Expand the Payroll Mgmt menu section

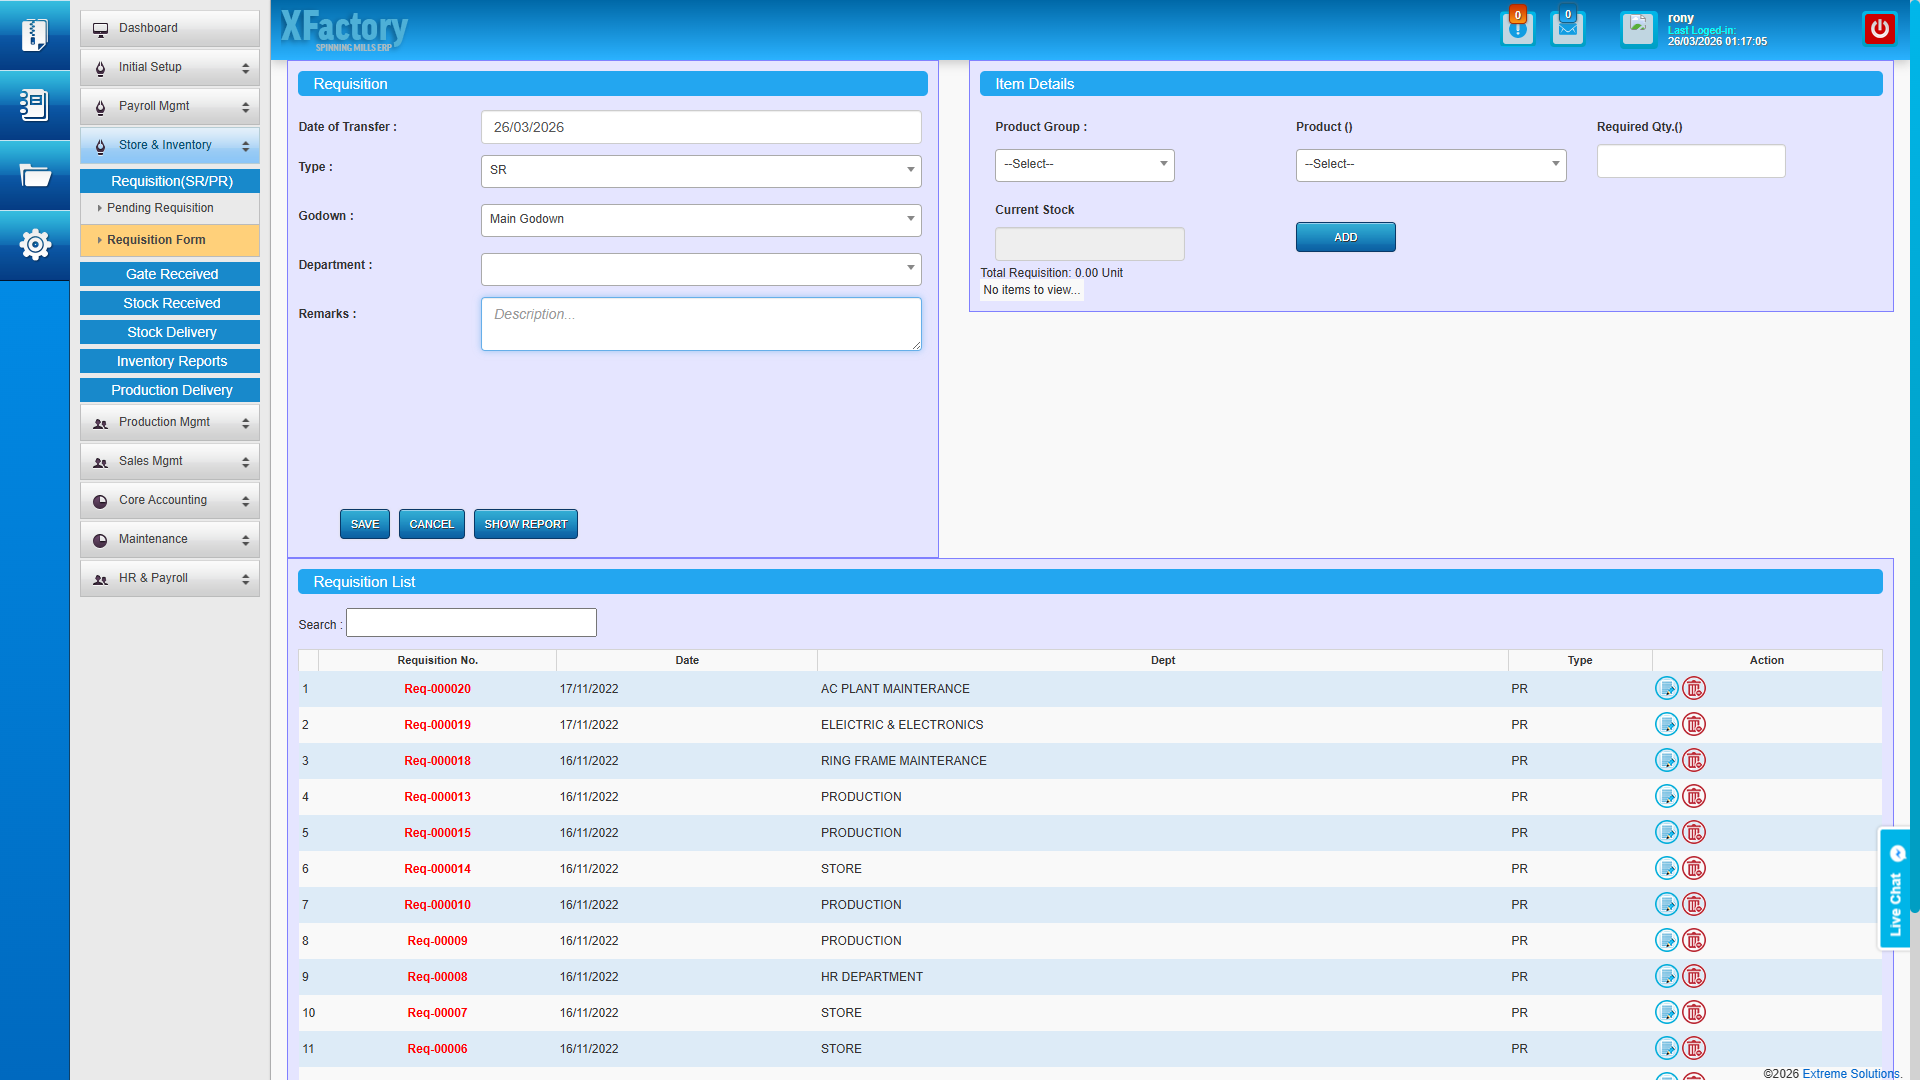pyautogui.click(x=170, y=107)
